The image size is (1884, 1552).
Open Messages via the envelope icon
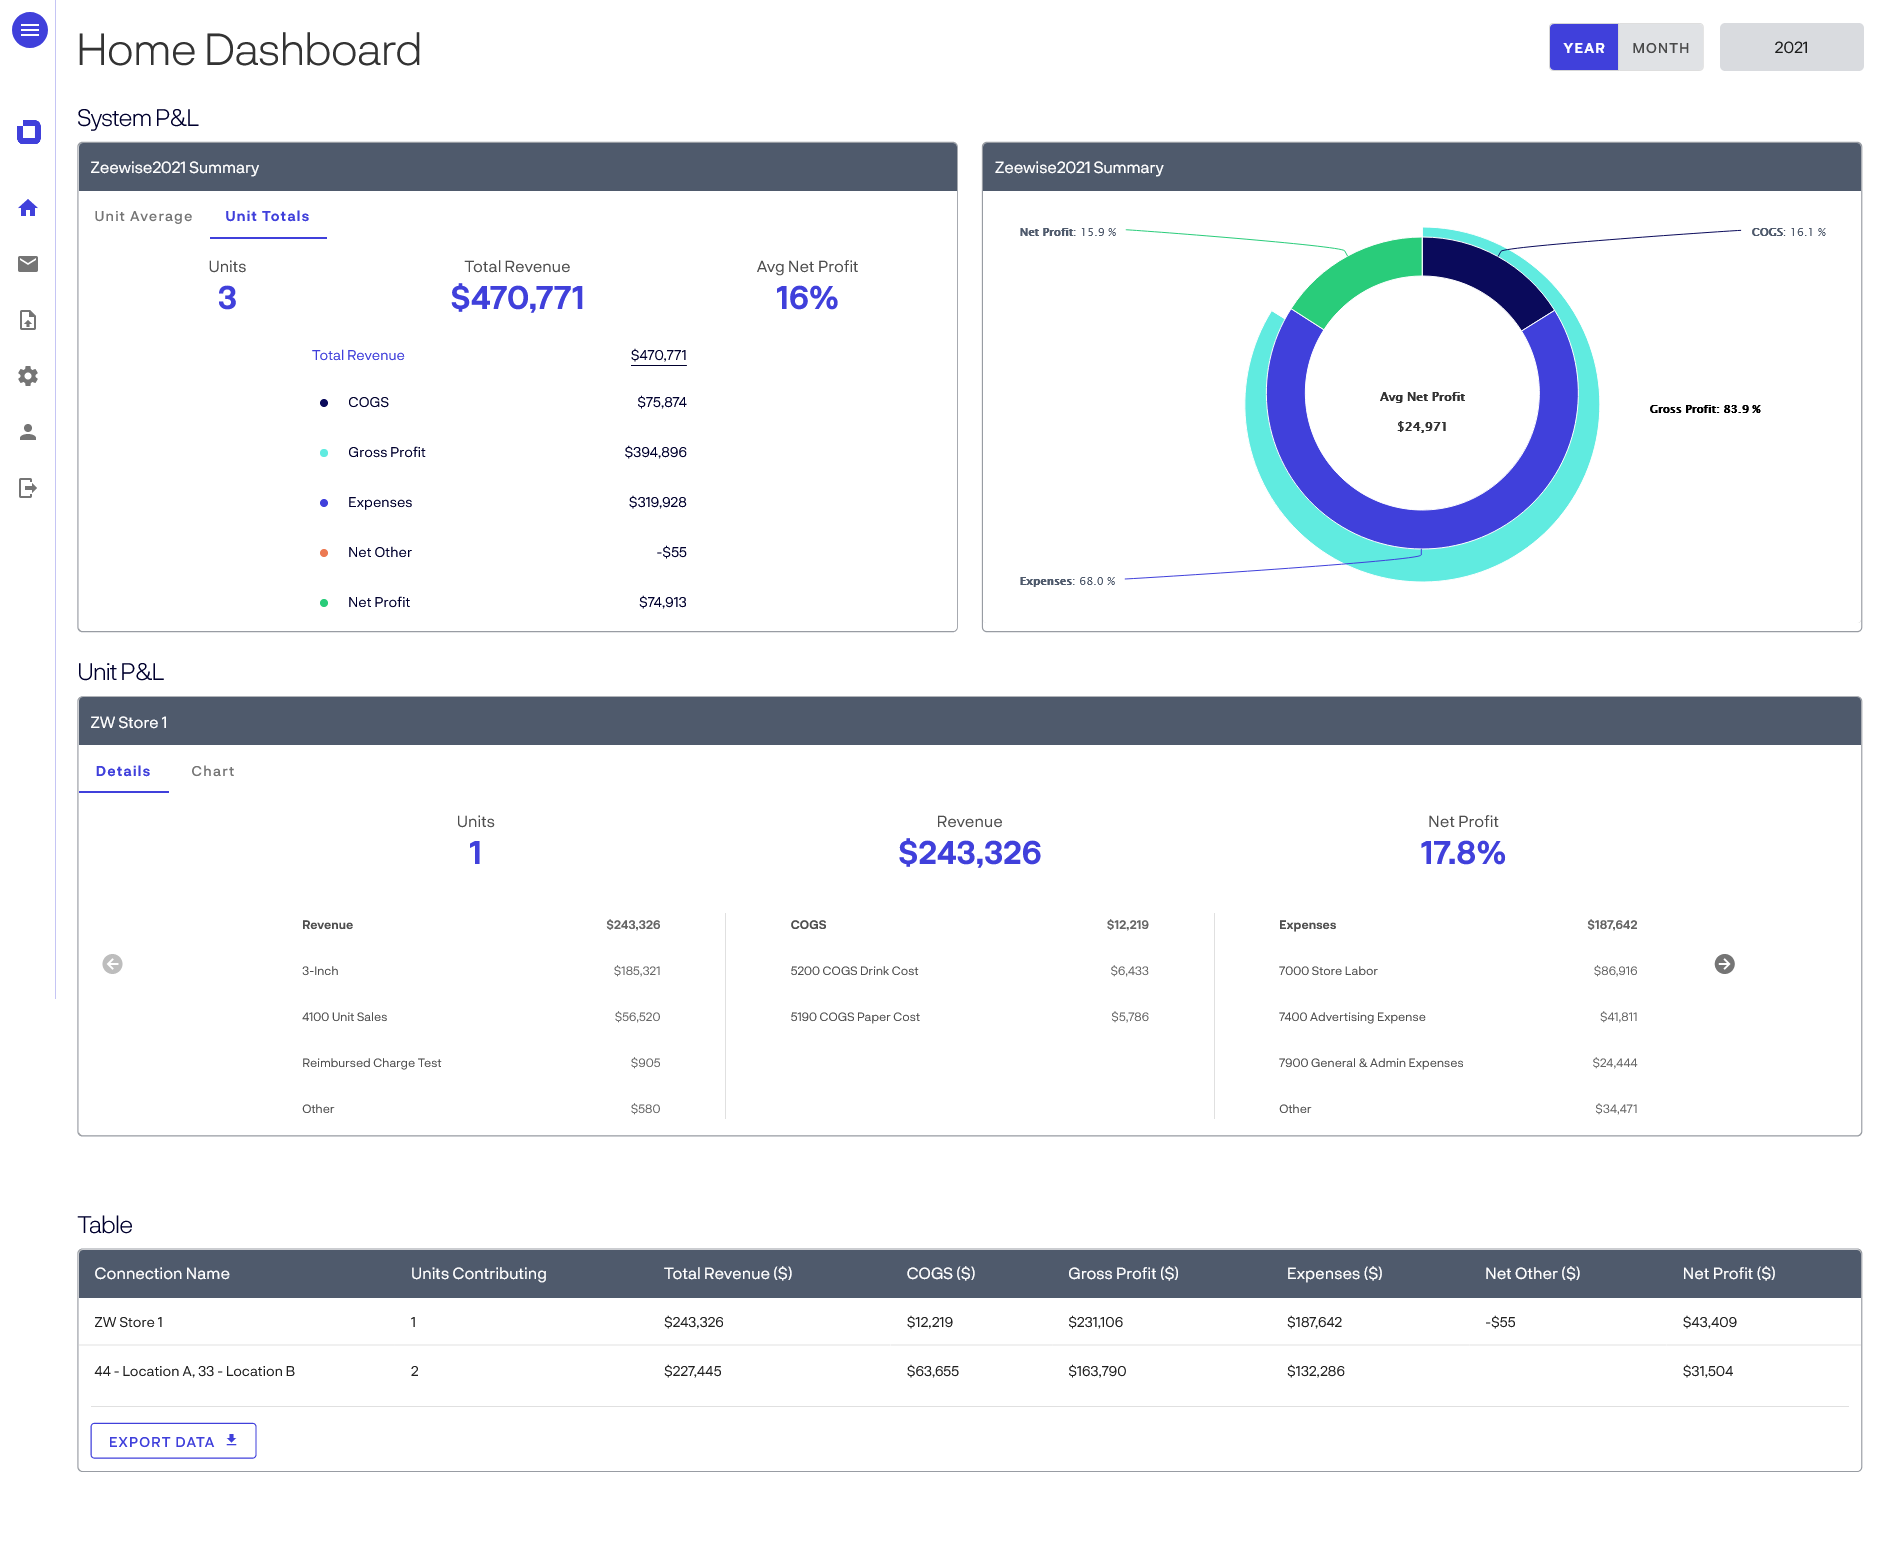[28, 263]
